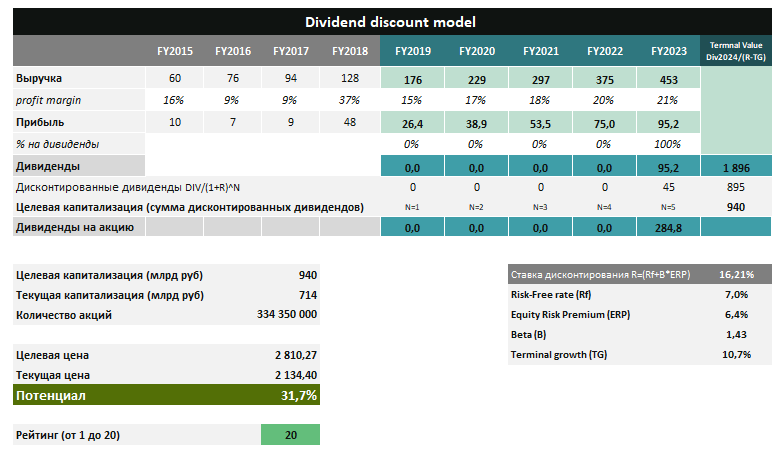The image size is (780, 450).
Task: Select FY2018 revenue cell showing 128
Action: [x=349, y=79]
